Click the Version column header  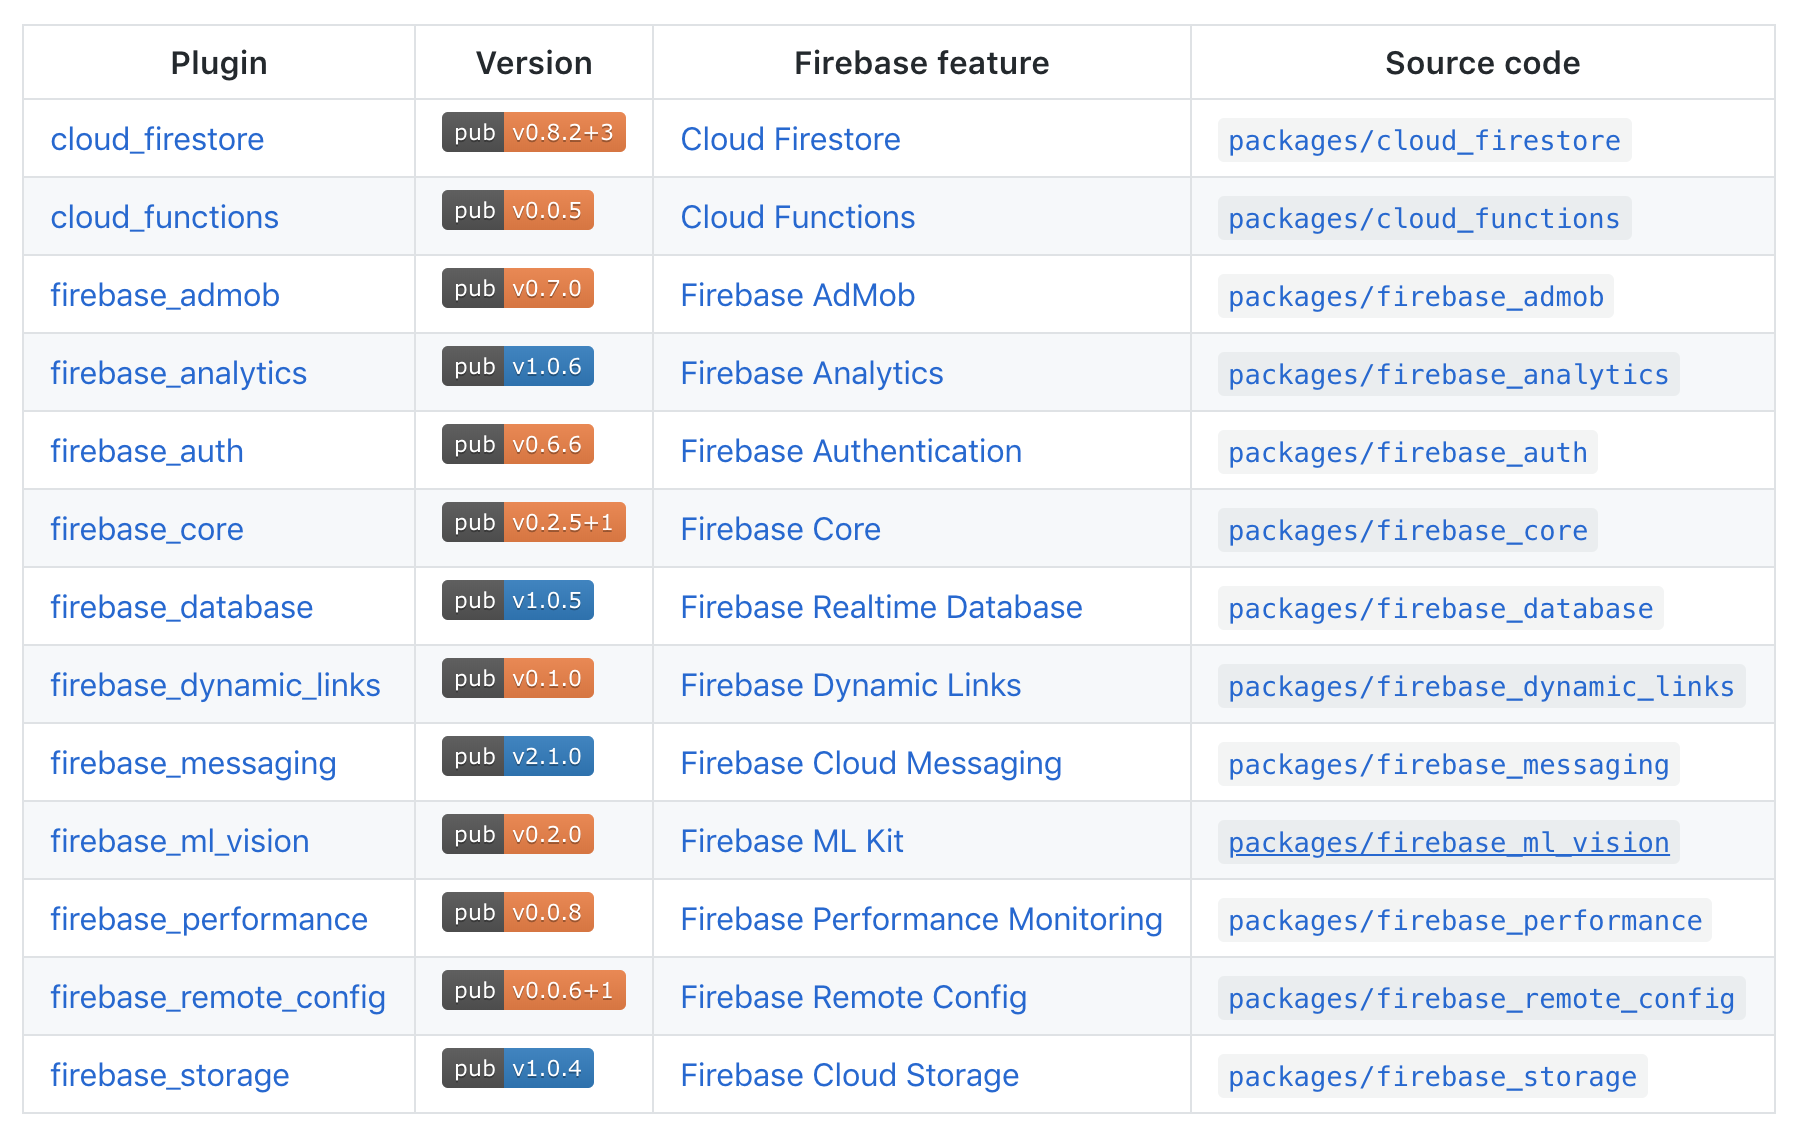tap(534, 63)
